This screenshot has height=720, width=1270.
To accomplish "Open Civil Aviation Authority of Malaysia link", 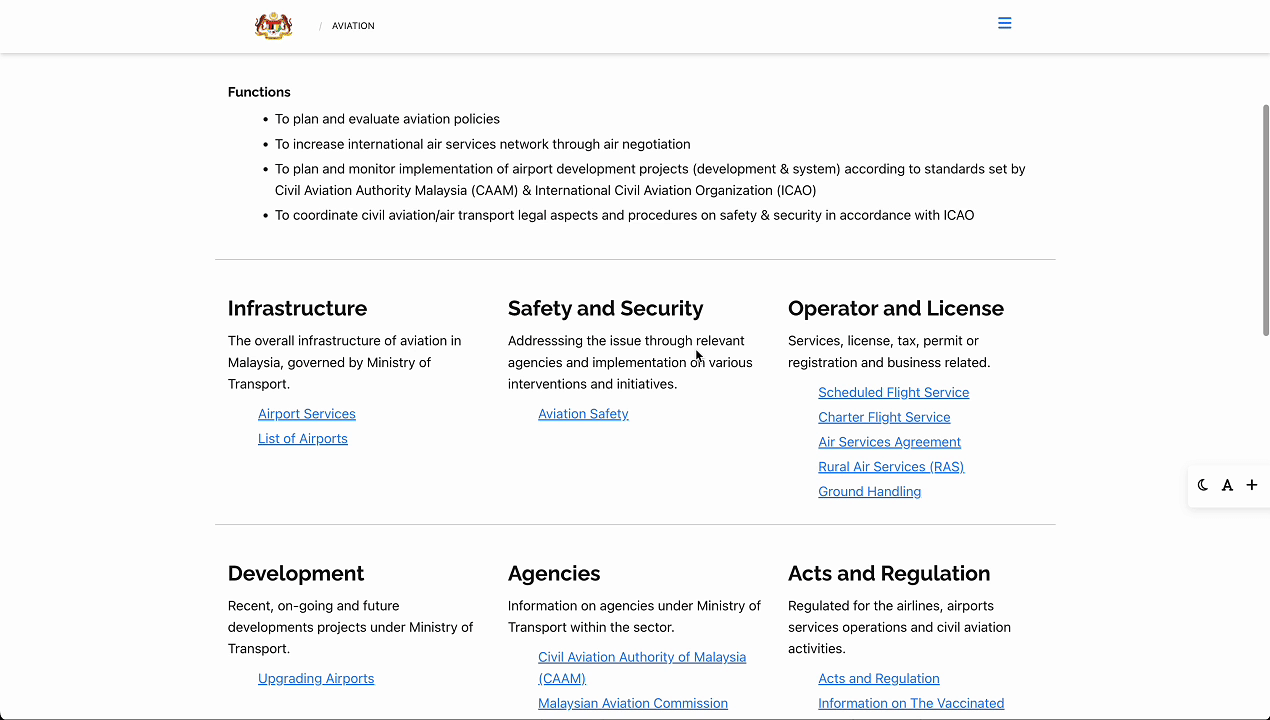I will pos(641,658).
